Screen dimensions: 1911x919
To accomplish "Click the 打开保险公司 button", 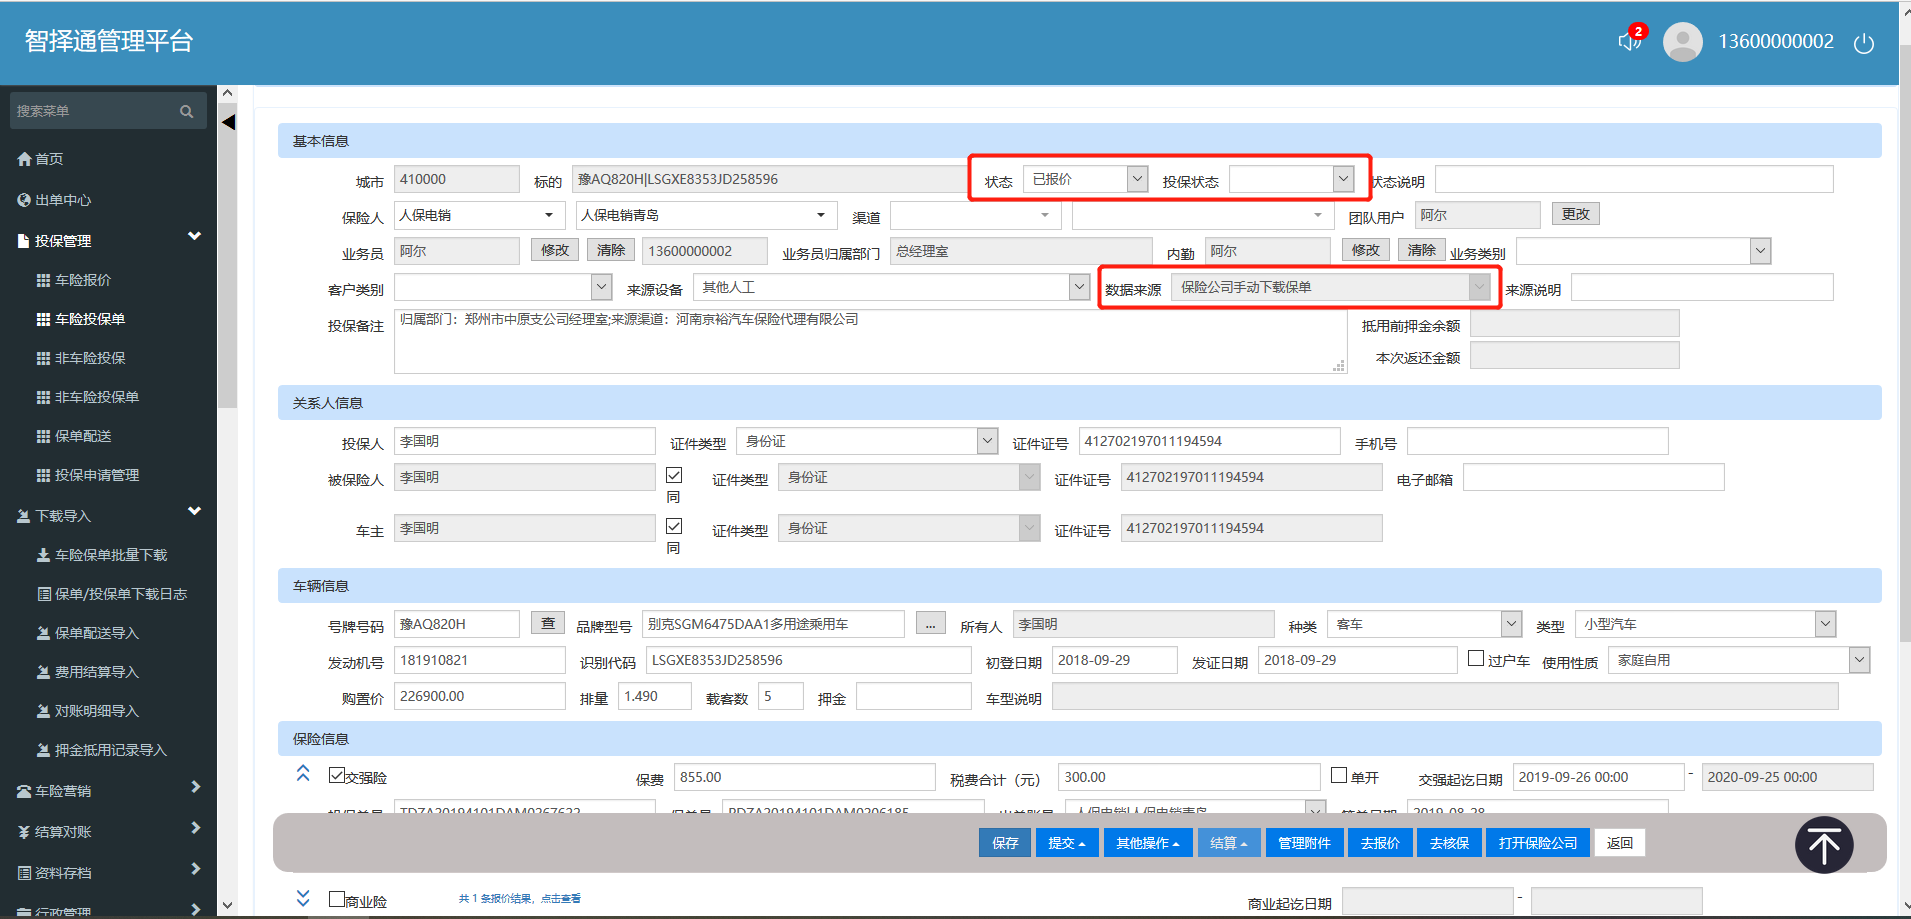I will coord(1537,843).
